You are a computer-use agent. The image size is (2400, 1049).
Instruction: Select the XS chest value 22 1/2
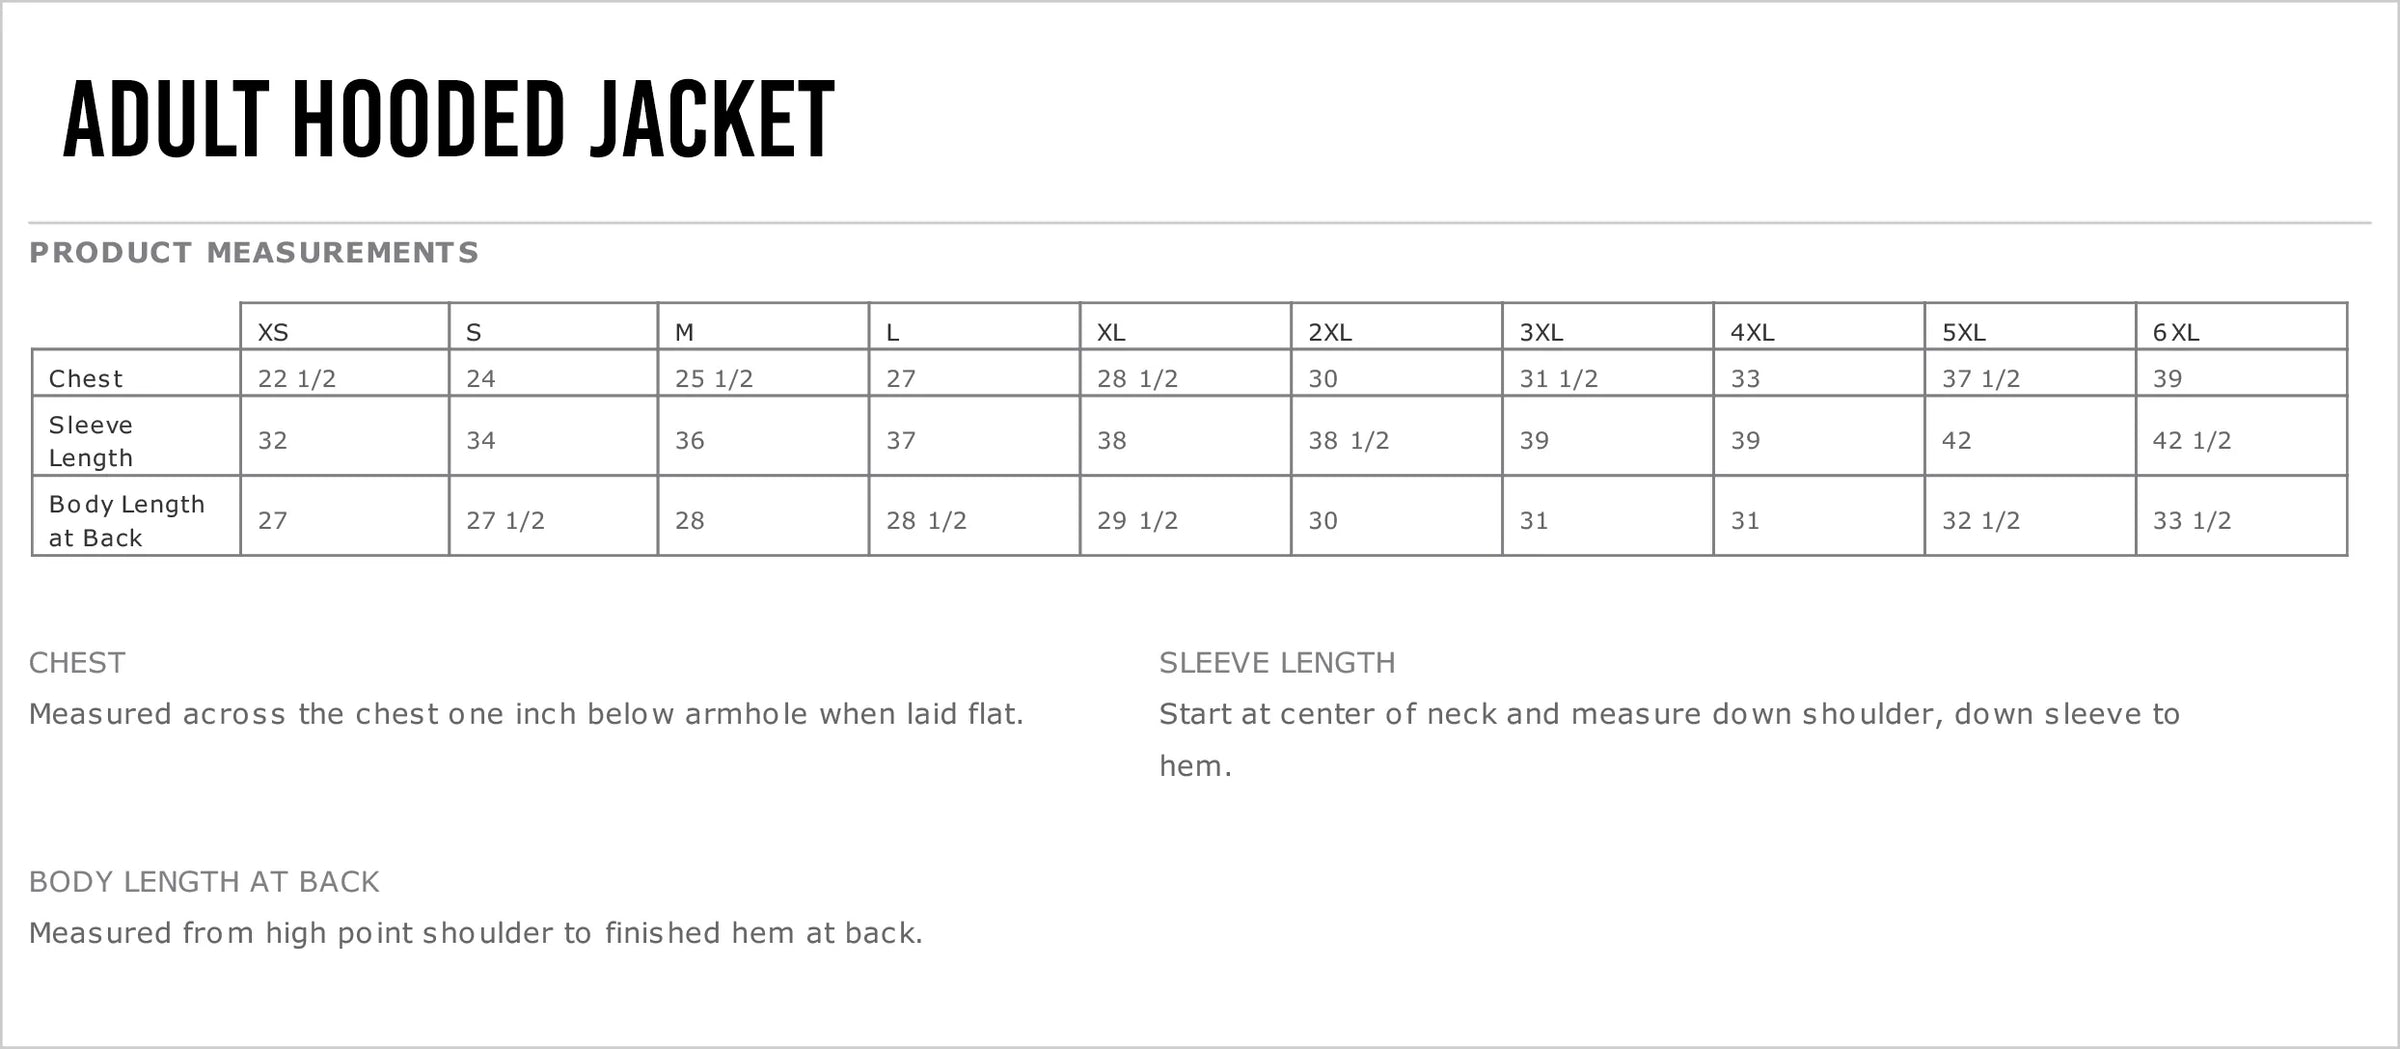297,379
